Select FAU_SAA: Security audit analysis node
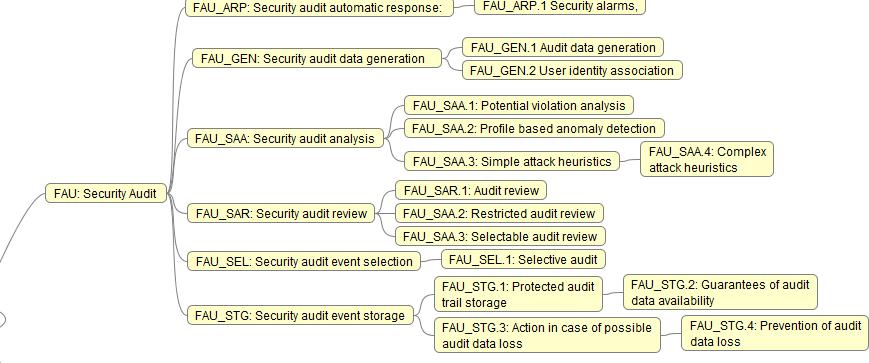The height and width of the screenshot is (363, 869). pos(285,138)
